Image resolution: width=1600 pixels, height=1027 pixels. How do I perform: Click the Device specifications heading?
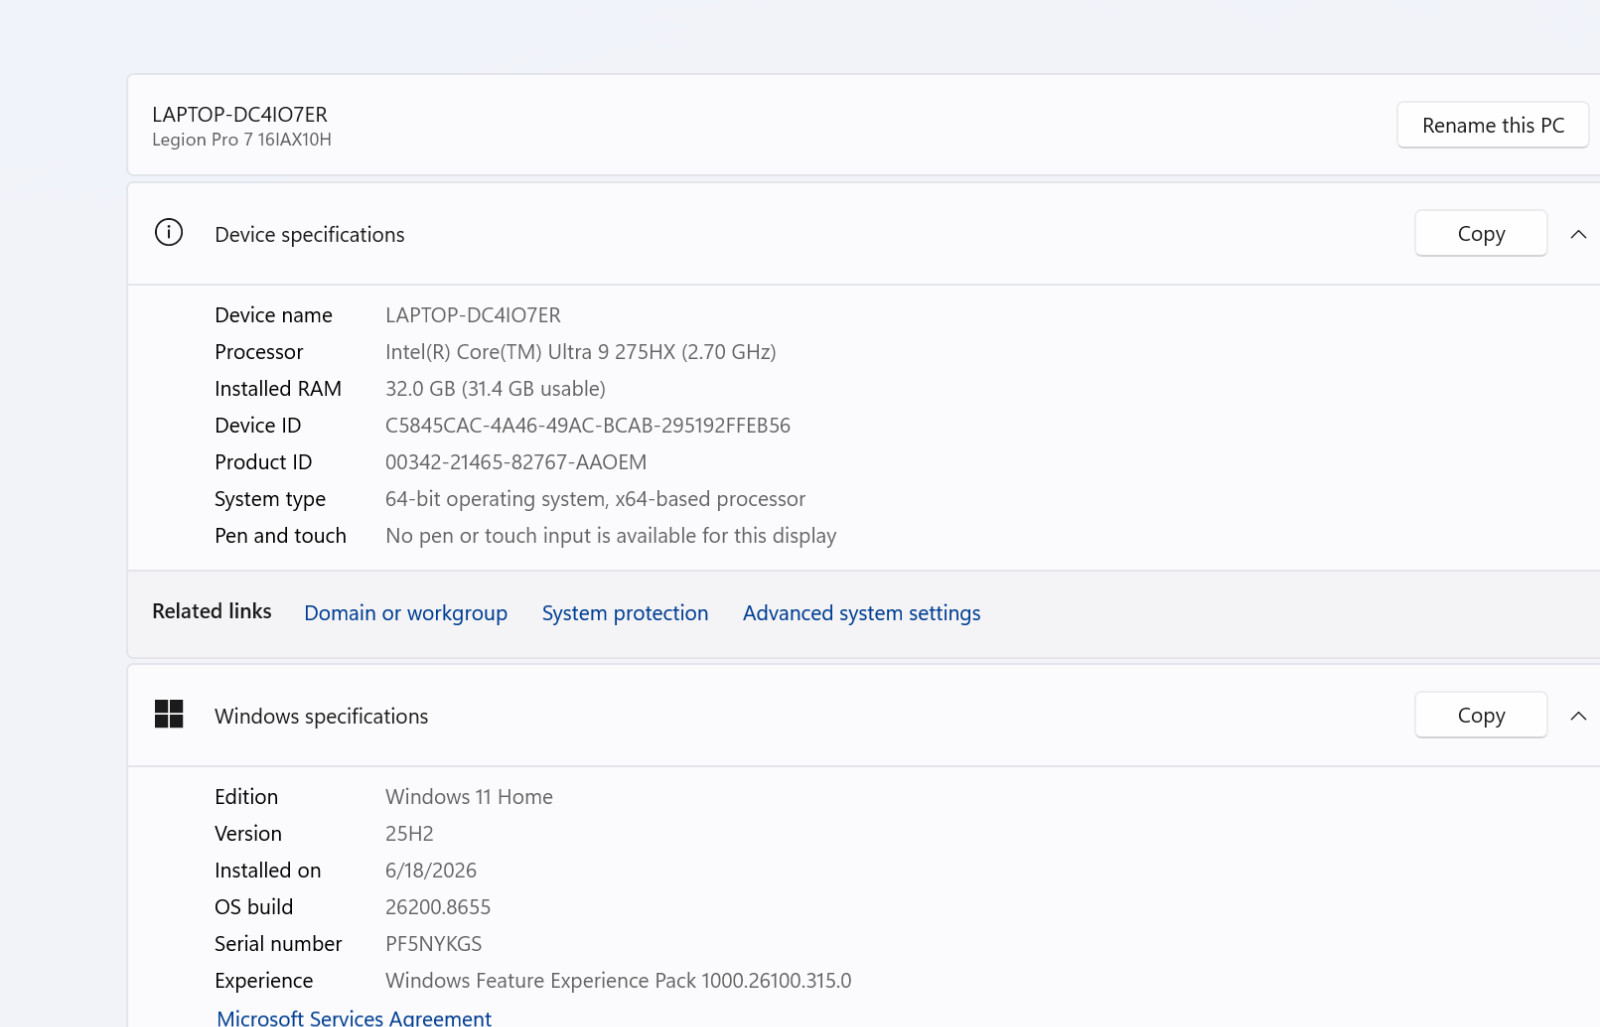tap(309, 234)
